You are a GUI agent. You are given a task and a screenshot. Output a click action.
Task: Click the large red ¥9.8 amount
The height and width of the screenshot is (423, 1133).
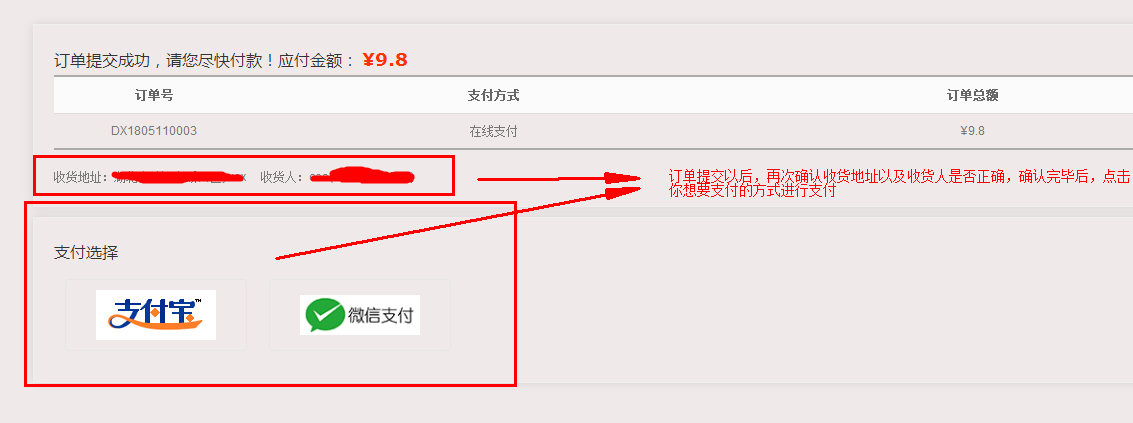385,59
